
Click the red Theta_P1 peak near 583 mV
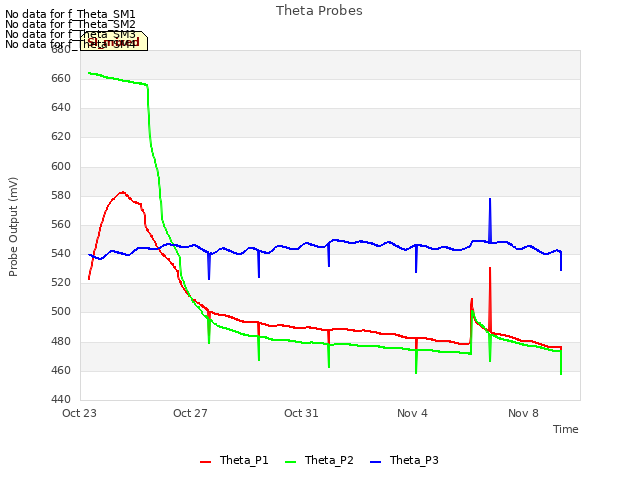[x=122, y=192]
